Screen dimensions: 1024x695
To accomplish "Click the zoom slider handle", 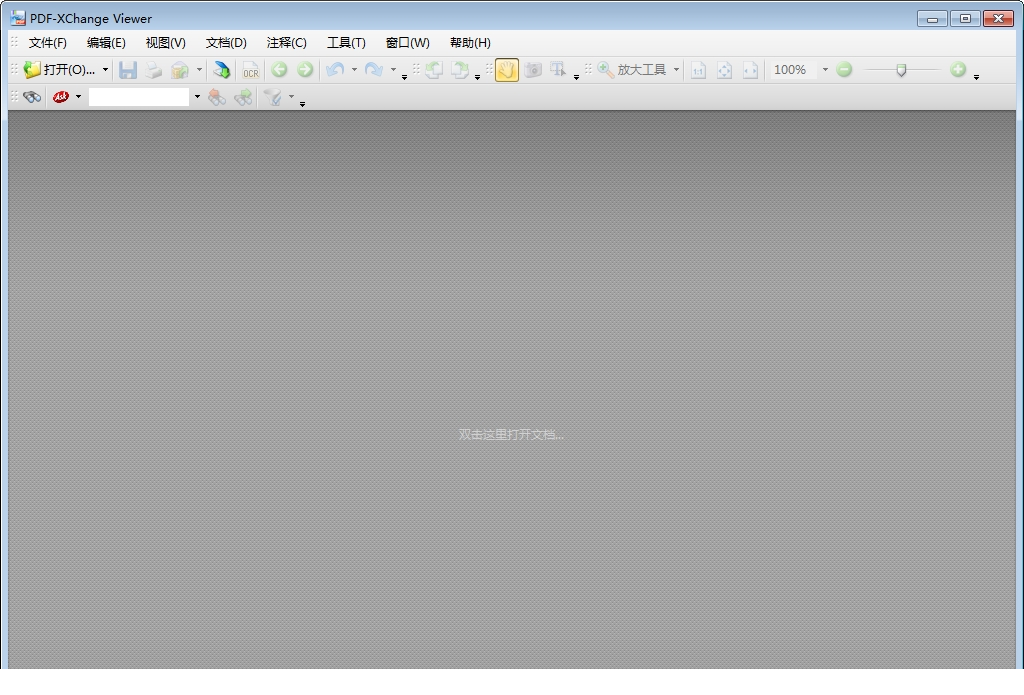I will pos(901,70).
